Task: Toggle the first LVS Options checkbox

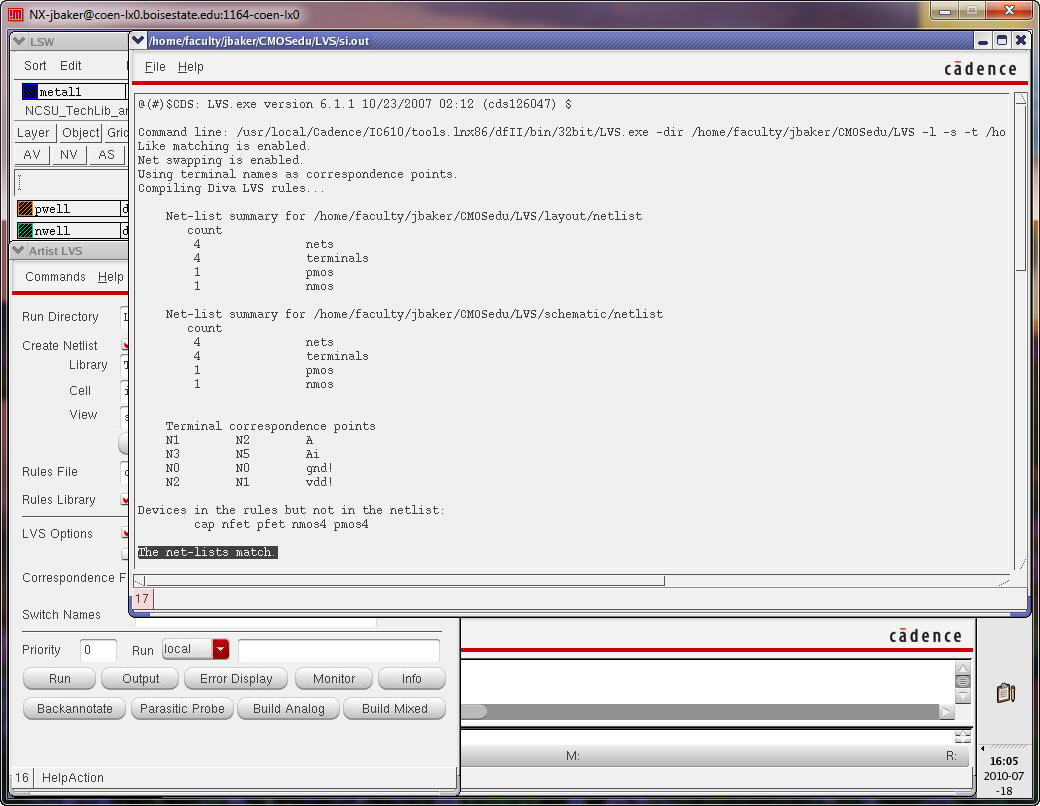Action: [125, 533]
